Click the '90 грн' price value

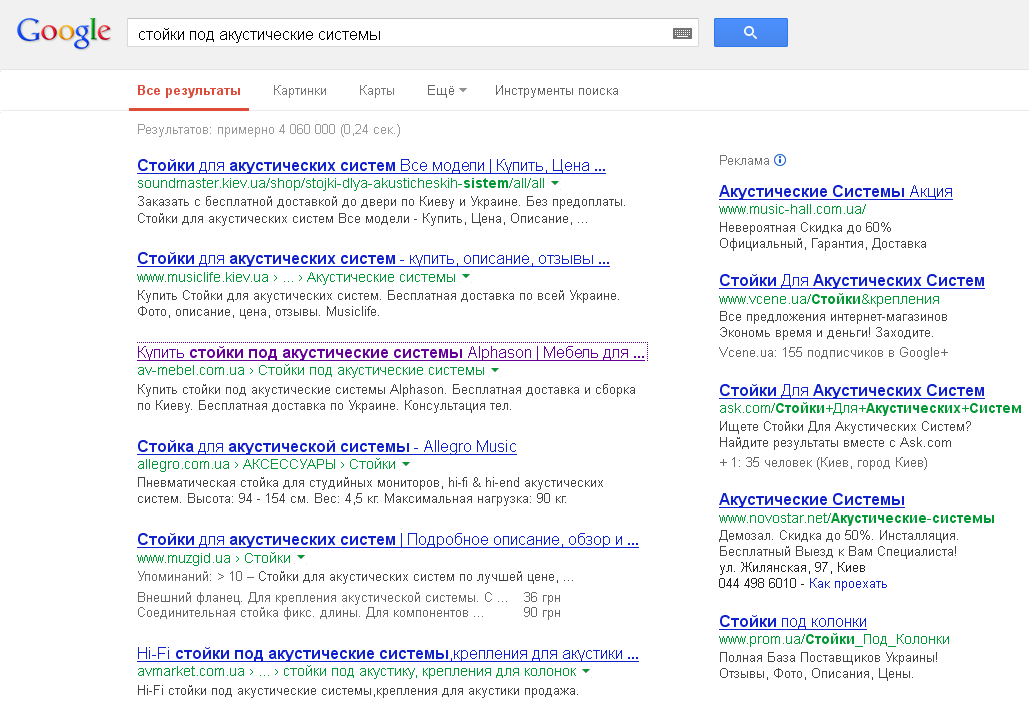(541, 613)
